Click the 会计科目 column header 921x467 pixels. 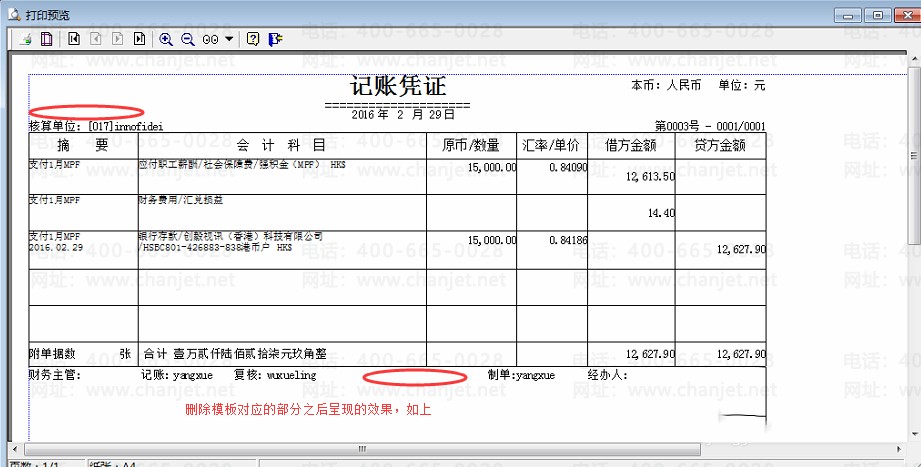tap(281, 145)
